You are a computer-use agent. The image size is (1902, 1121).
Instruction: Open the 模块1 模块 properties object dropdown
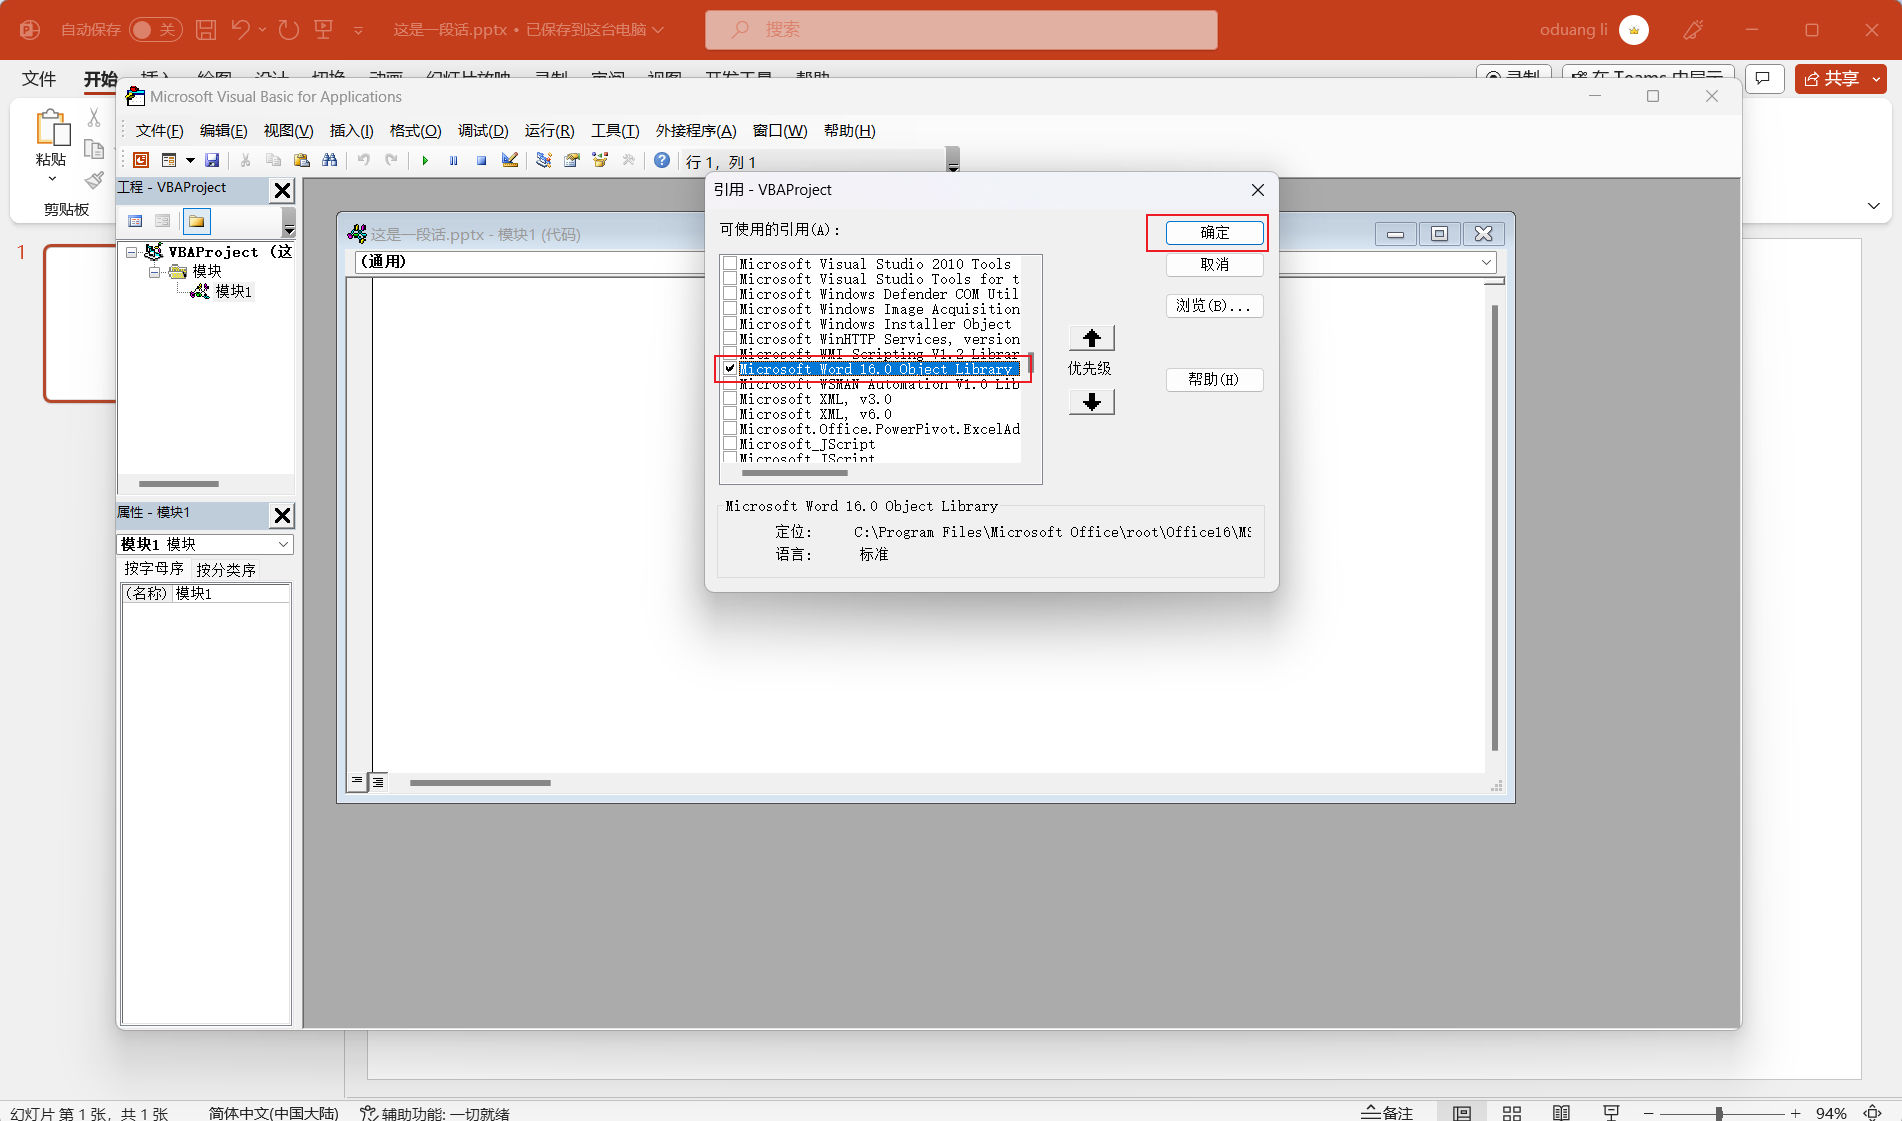point(283,544)
